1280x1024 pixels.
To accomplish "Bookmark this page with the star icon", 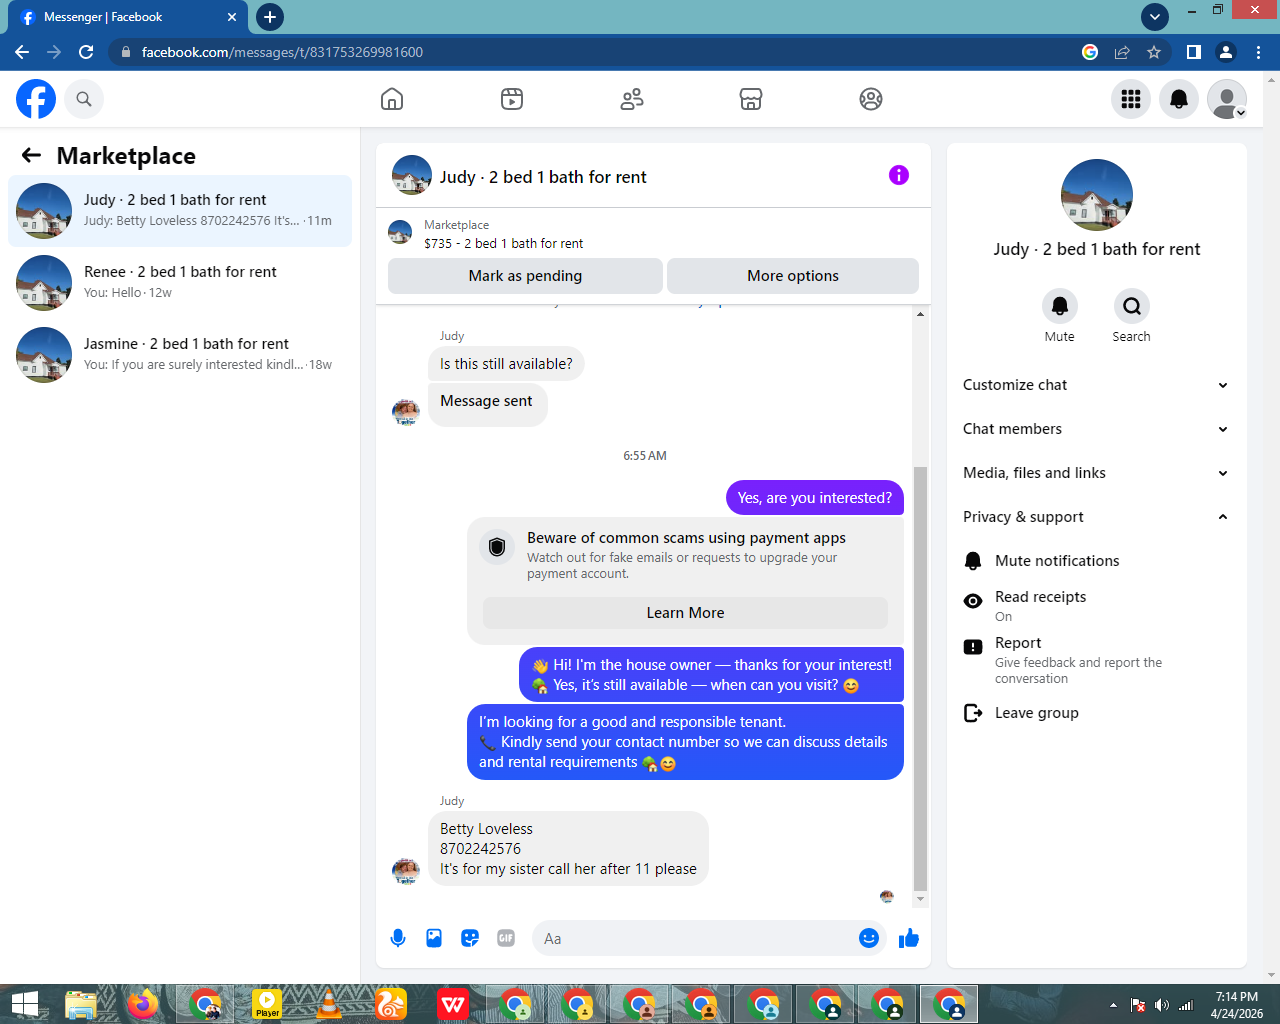I will tap(1154, 52).
